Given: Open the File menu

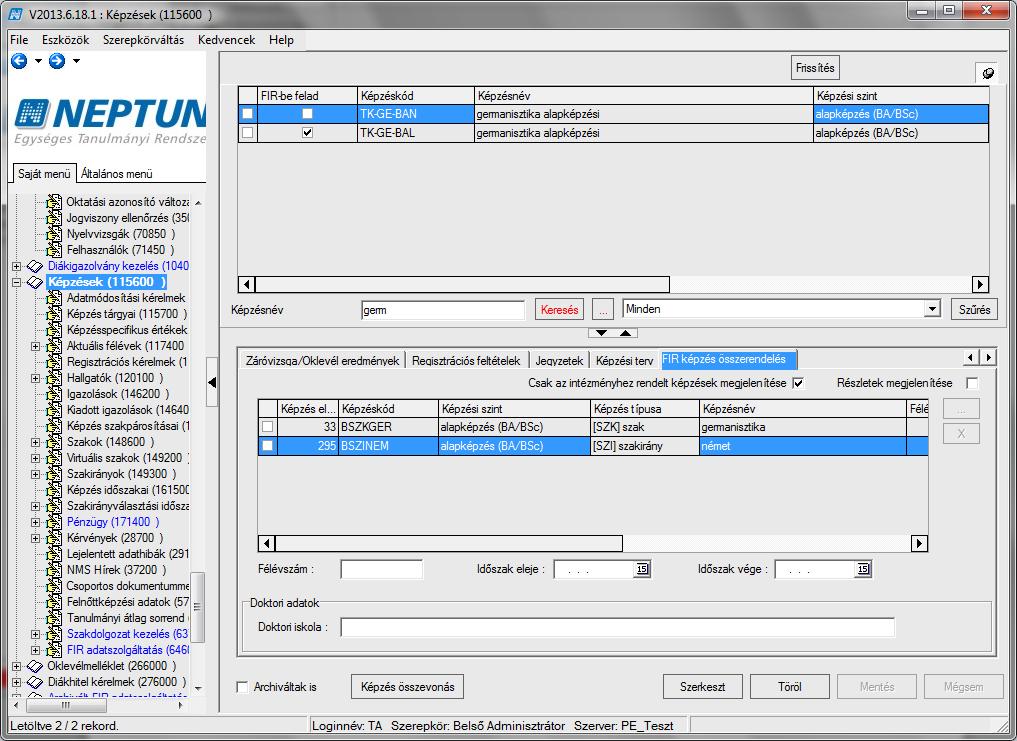Looking at the screenshot, I should (x=19, y=40).
